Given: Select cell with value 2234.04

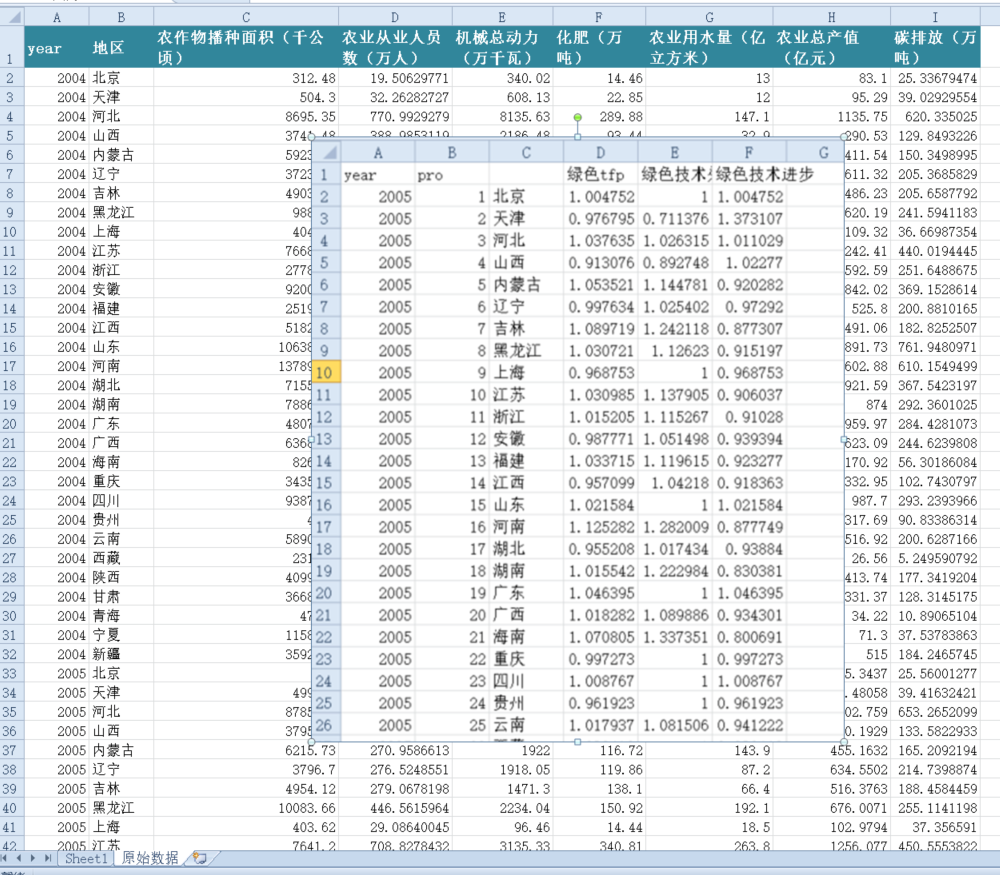Looking at the screenshot, I should [x=503, y=808].
